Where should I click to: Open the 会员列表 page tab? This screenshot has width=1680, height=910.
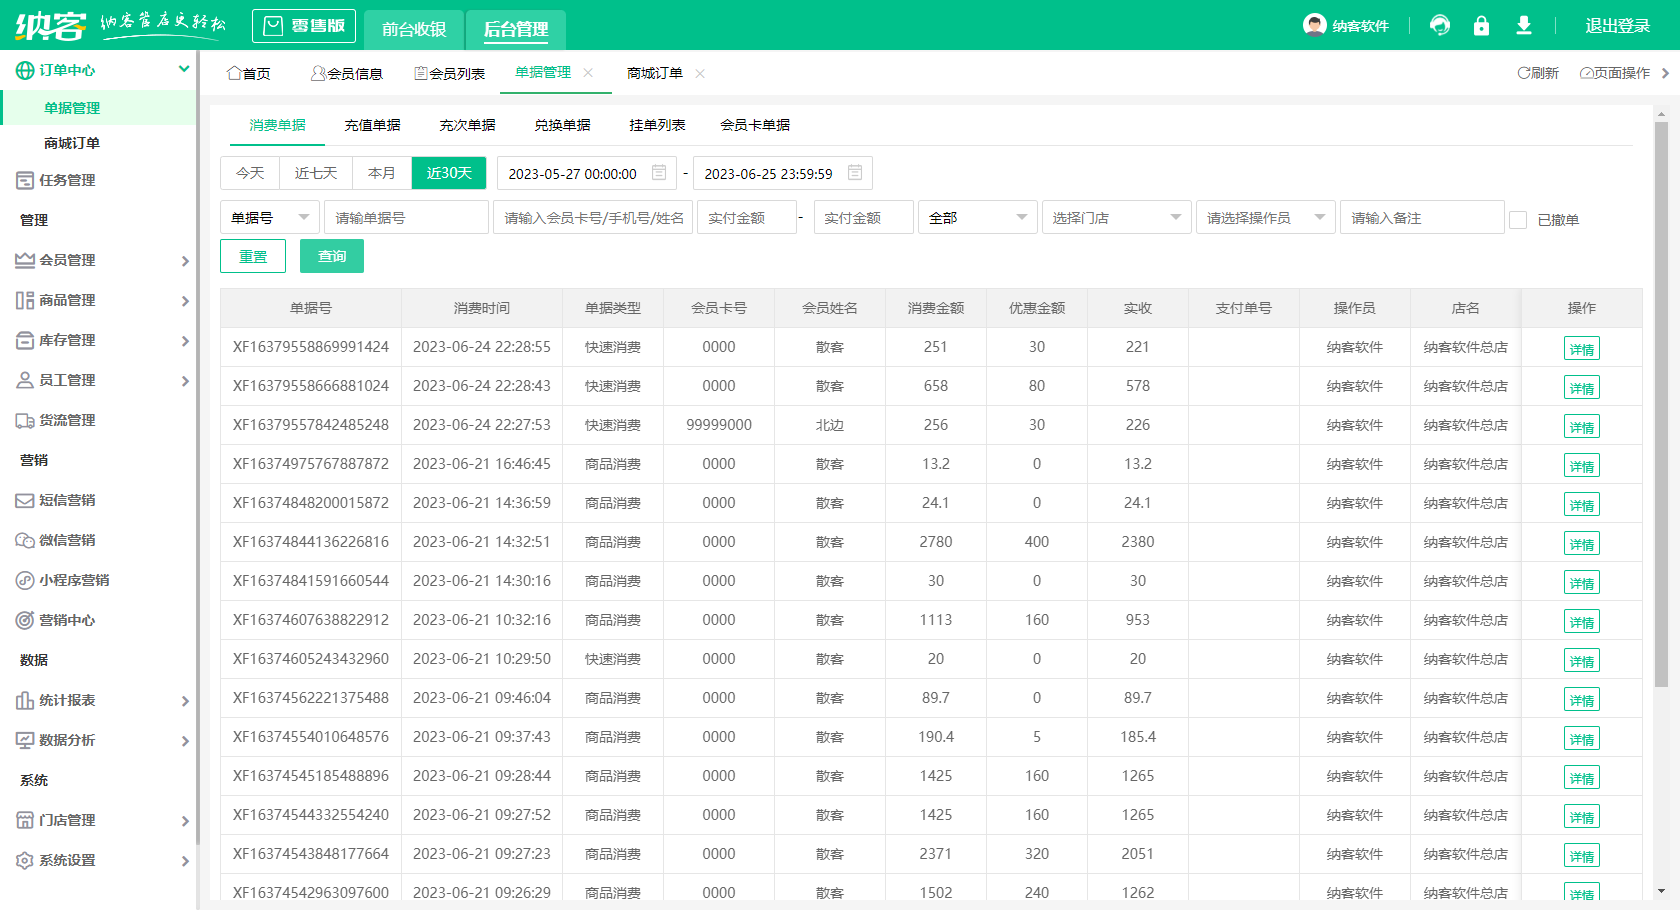pos(450,73)
